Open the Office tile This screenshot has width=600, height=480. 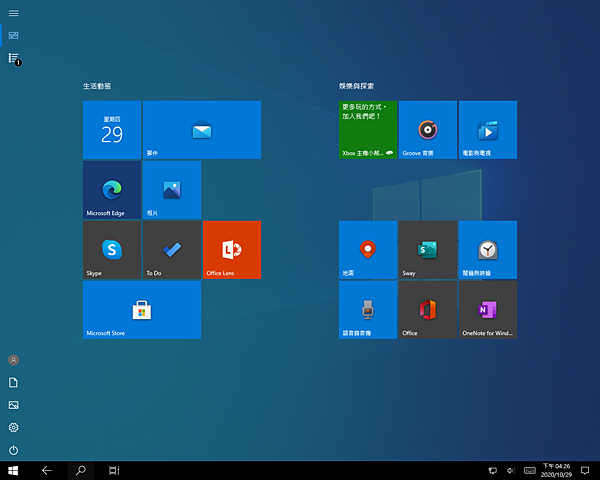pos(428,310)
